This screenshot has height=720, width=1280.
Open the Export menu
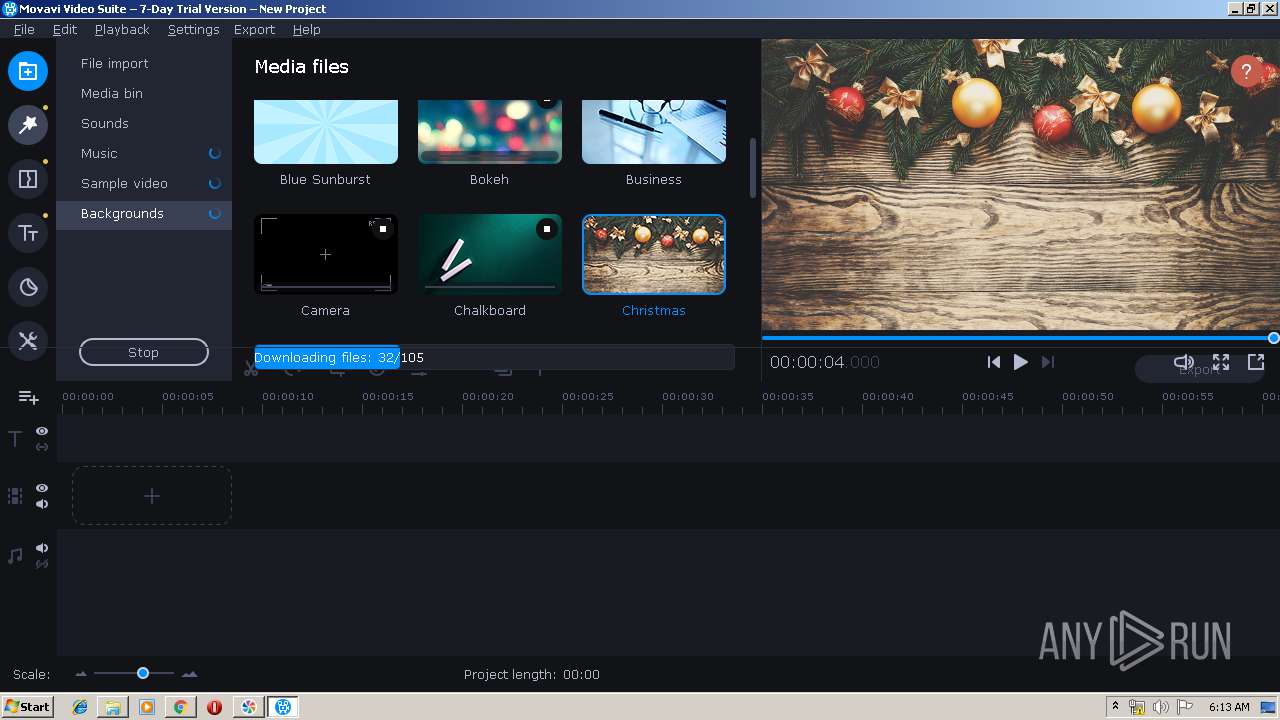coord(254,29)
